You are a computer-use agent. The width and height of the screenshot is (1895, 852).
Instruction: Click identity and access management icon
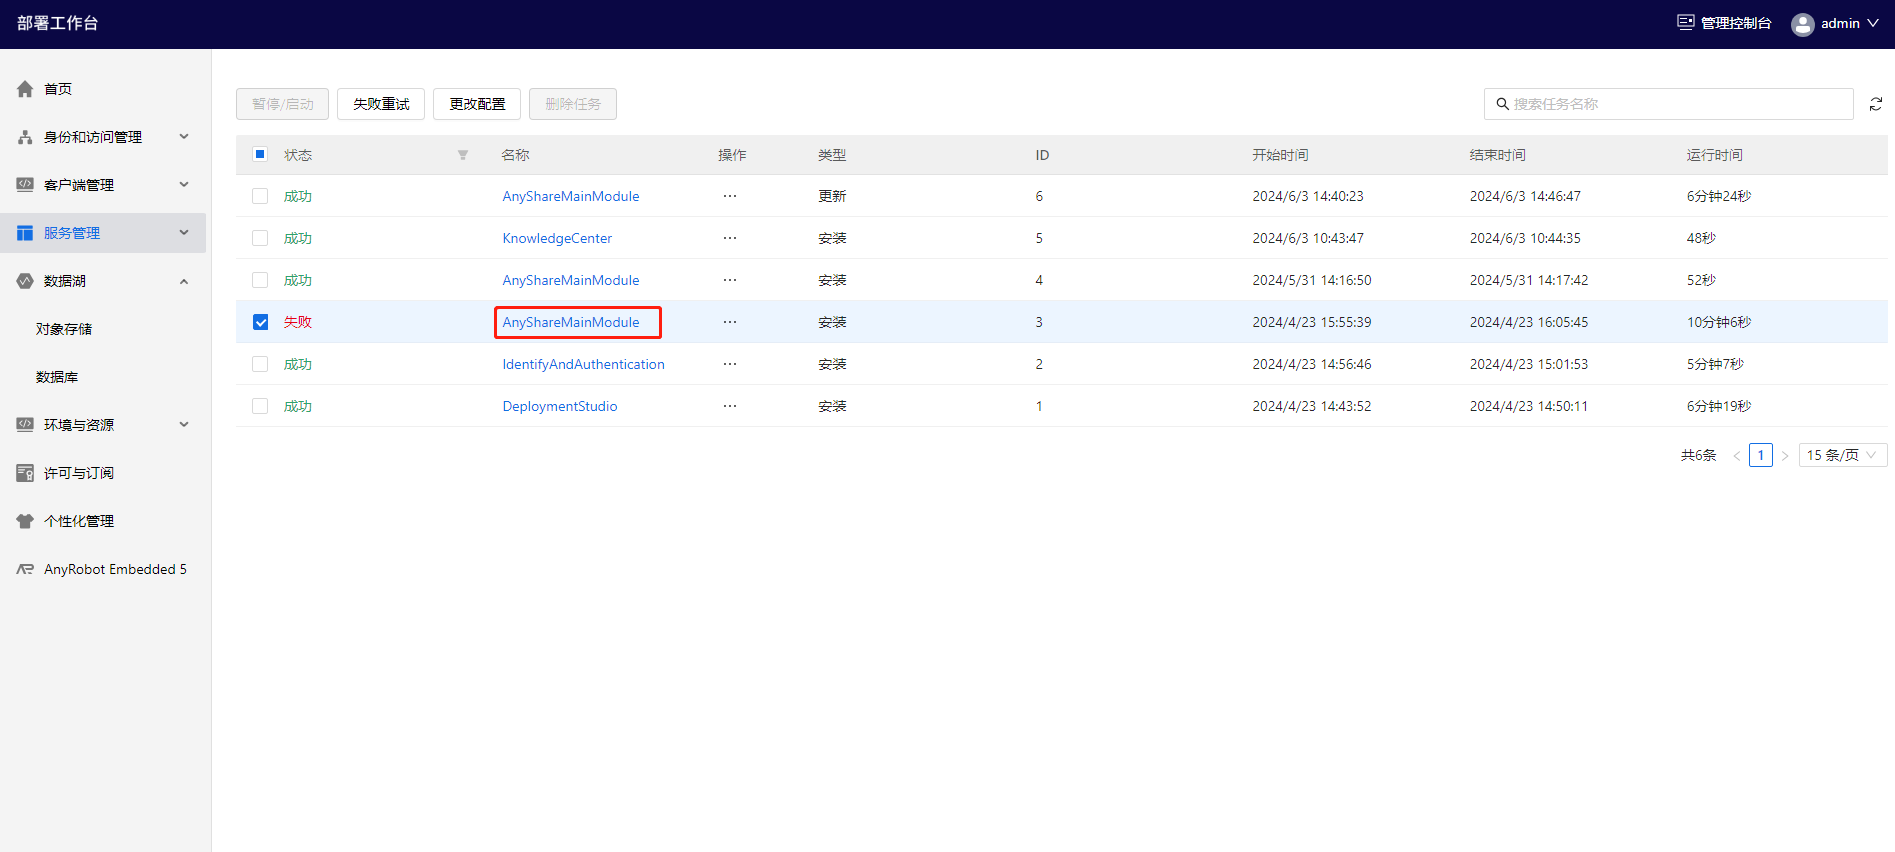pos(25,137)
